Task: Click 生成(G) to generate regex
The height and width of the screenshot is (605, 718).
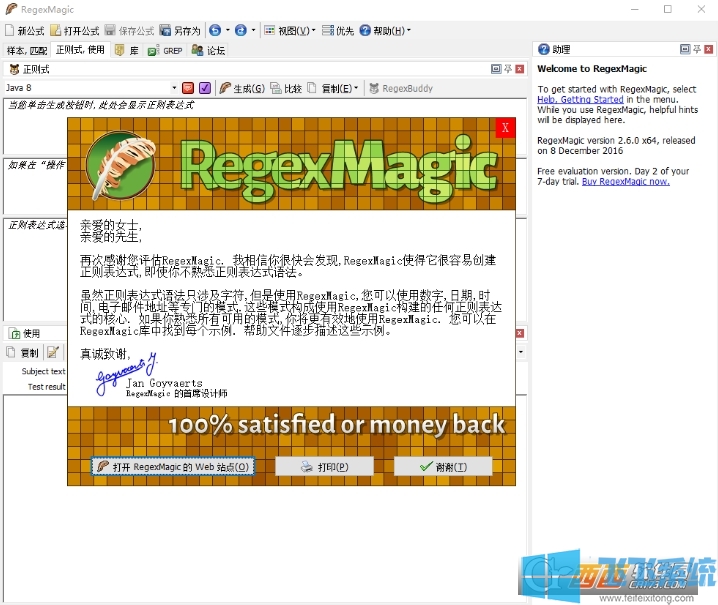Action: [242, 88]
